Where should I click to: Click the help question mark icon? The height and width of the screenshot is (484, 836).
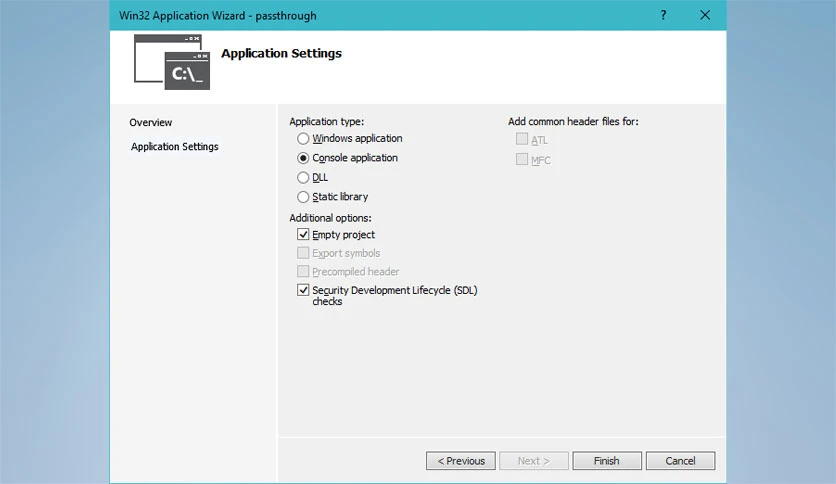[663, 15]
